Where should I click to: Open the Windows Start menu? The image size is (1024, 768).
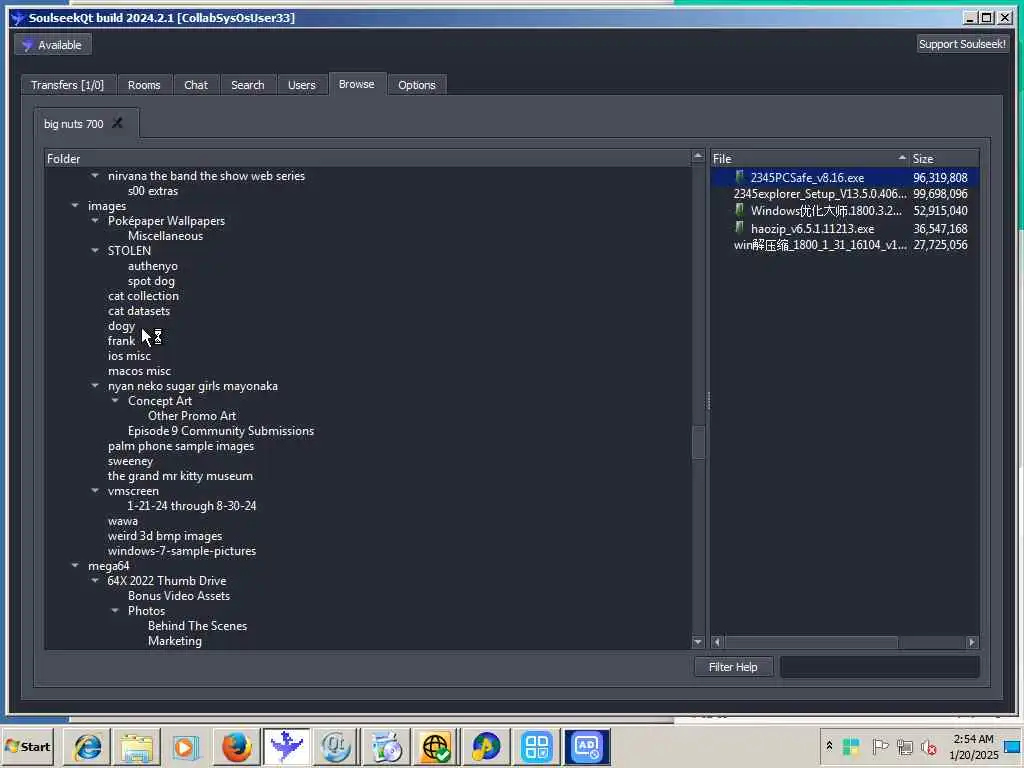point(28,746)
